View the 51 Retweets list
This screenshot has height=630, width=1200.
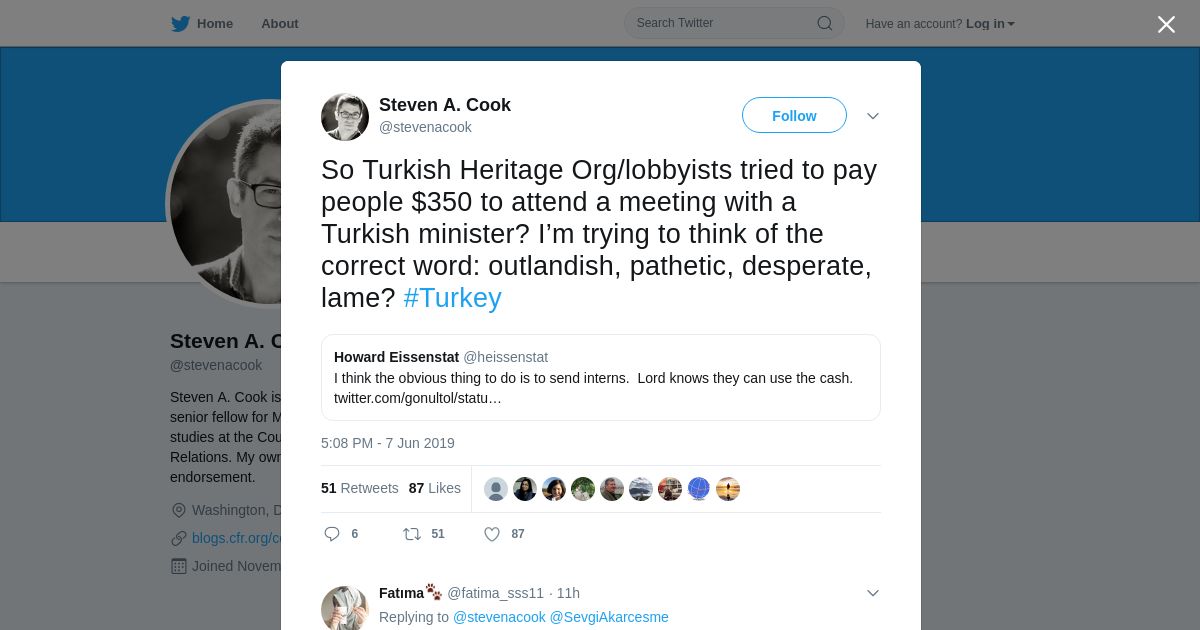click(359, 488)
